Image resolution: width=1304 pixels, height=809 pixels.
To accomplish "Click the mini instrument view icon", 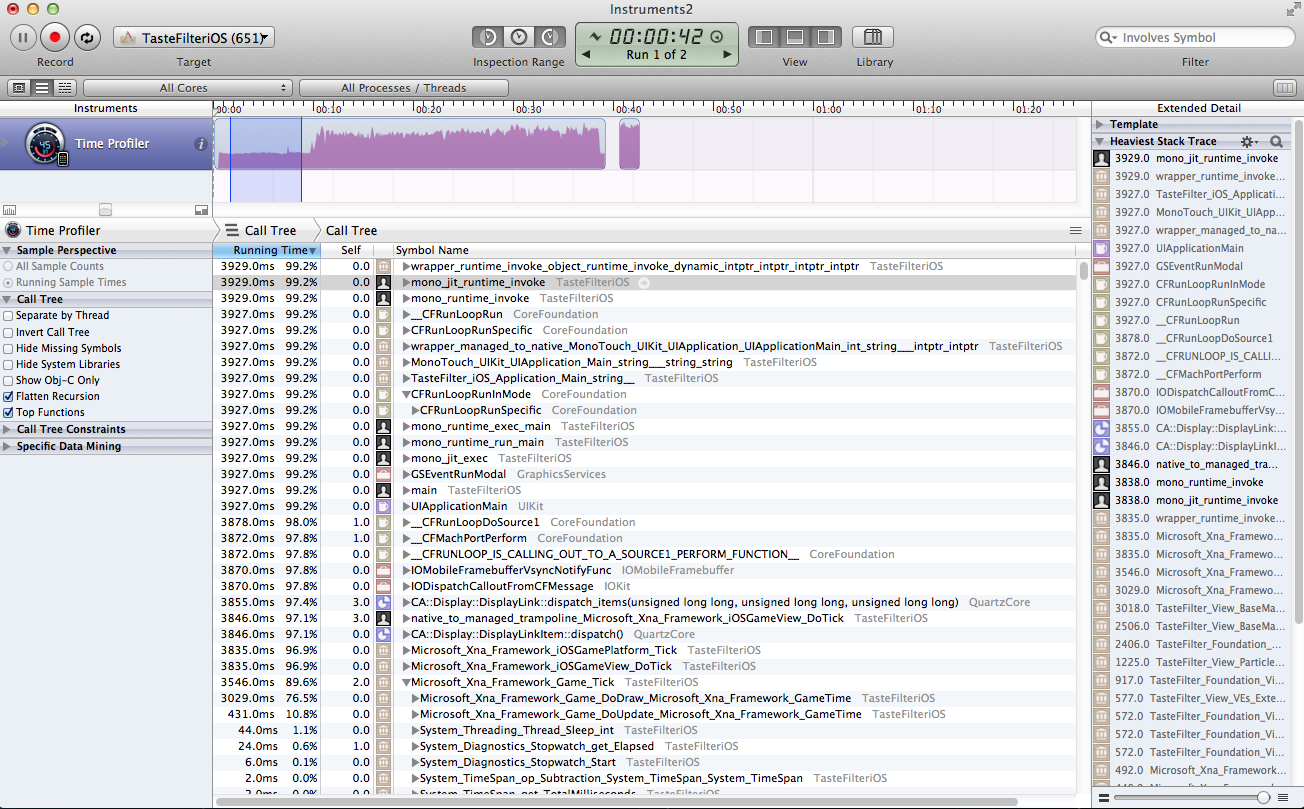I will pos(10,209).
